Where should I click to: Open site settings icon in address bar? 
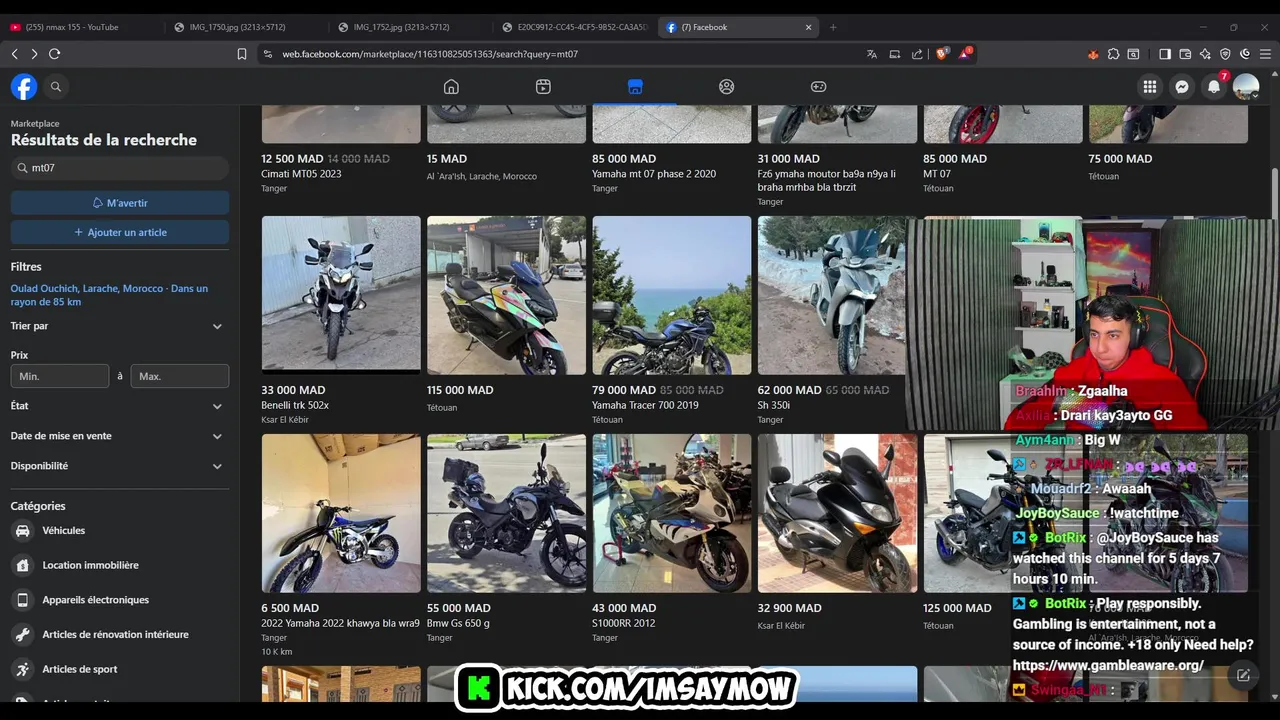click(x=267, y=54)
